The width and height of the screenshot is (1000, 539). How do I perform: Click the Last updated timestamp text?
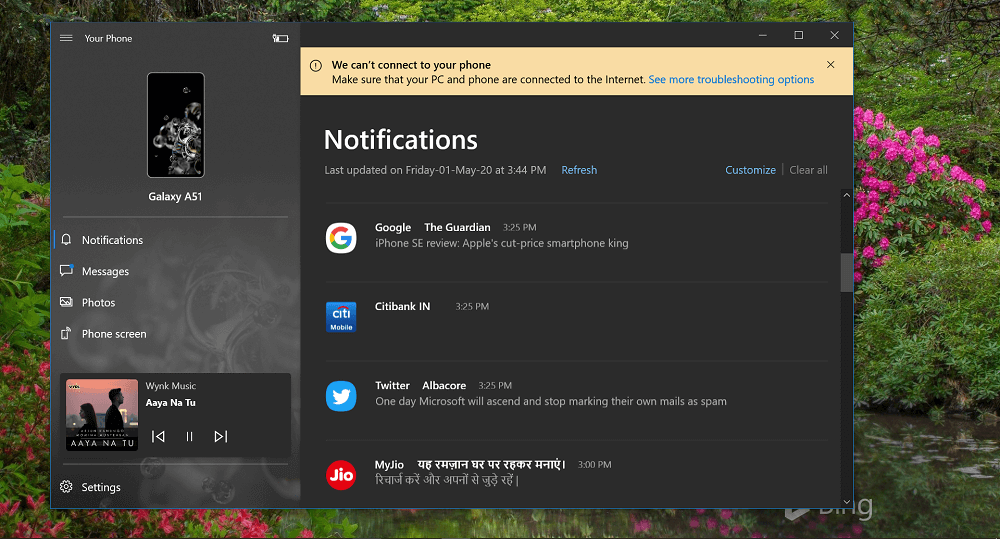pyautogui.click(x=435, y=170)
